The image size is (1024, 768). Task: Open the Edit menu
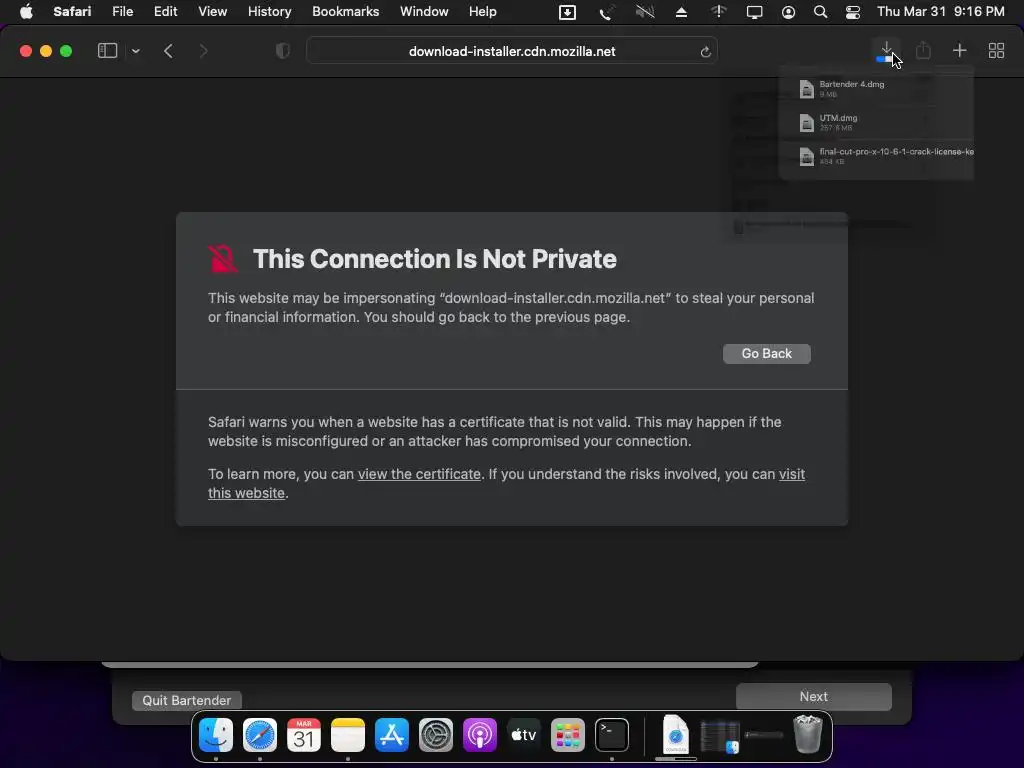tap(165, 12)
